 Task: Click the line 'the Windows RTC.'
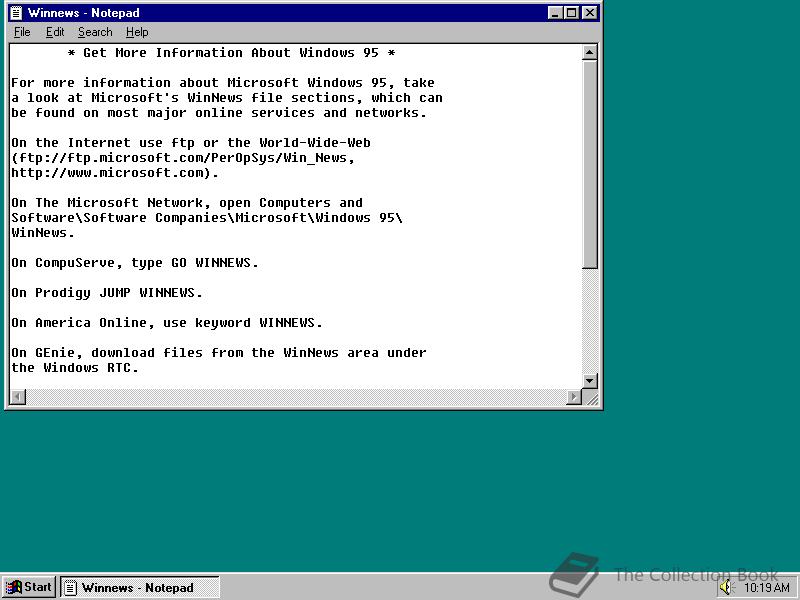(x=75, y=367)
